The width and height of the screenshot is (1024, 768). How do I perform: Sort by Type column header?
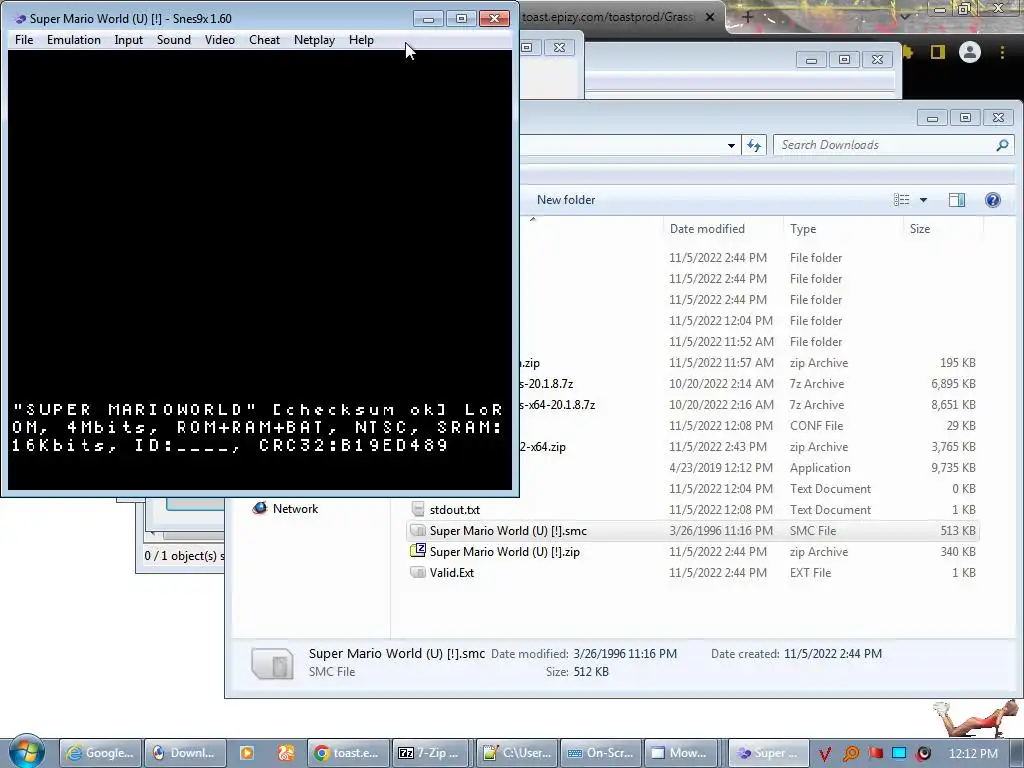click(x=803, y=229)
